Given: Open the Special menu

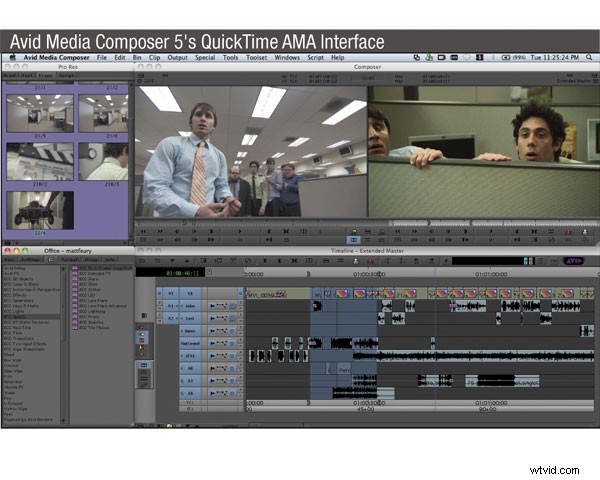Looking at the screenshot, I should [205, 57].
